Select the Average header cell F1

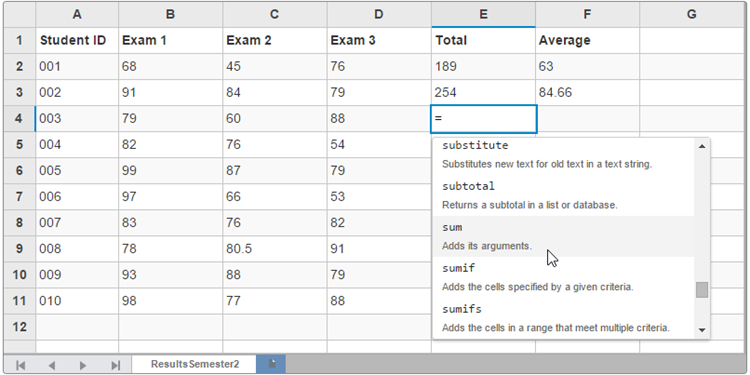[587, 41]
